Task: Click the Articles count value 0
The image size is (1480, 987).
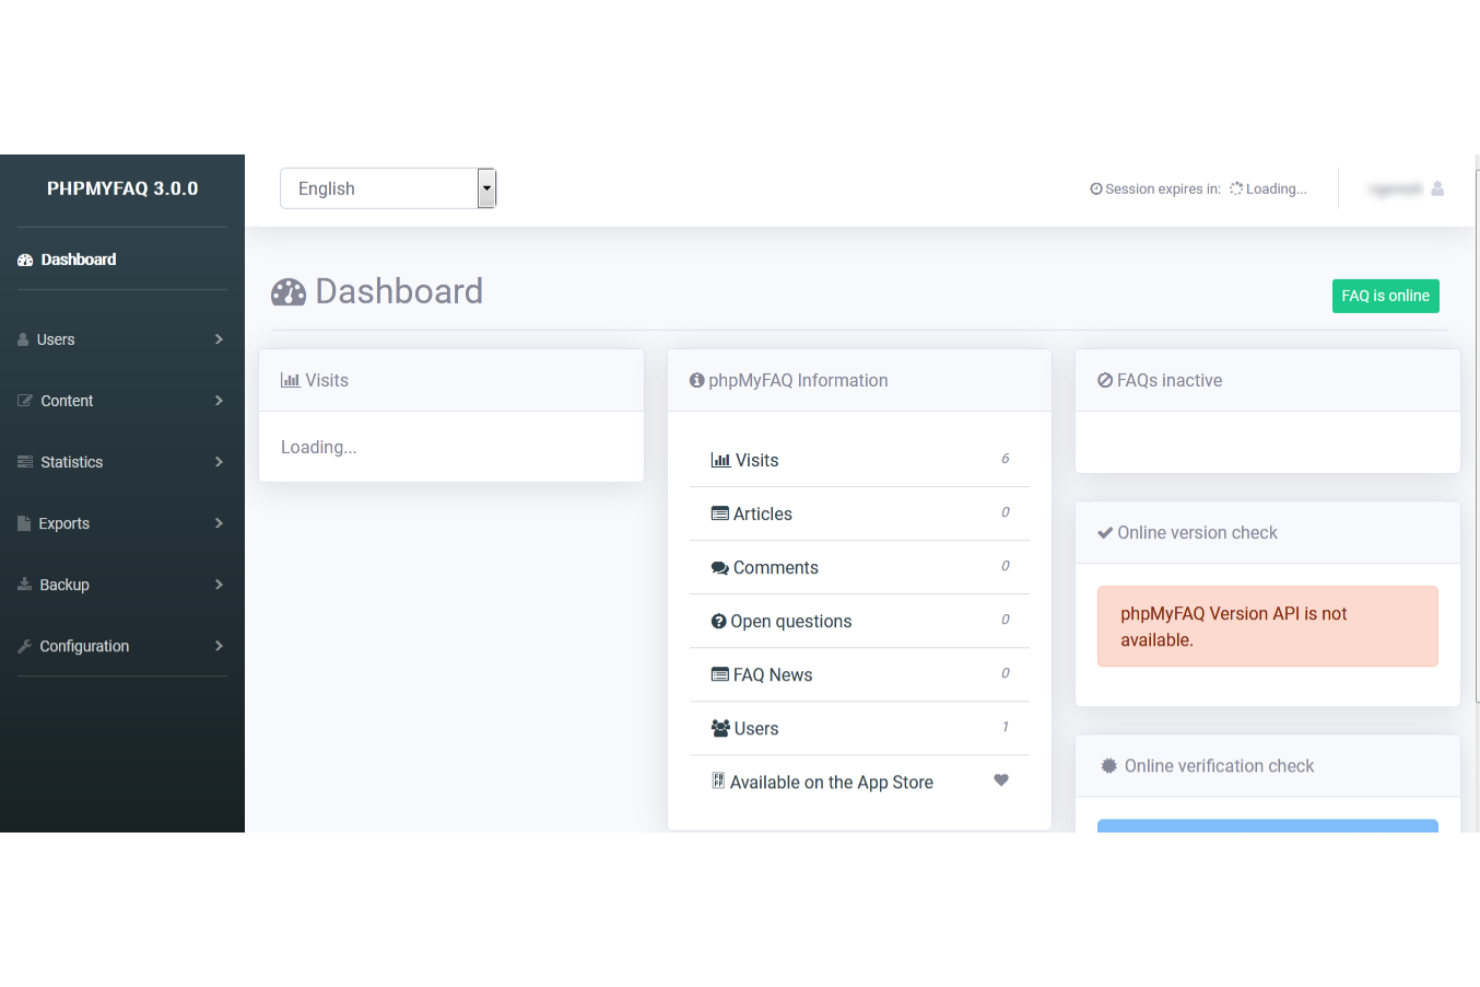Action: [x=1005, y=512]
